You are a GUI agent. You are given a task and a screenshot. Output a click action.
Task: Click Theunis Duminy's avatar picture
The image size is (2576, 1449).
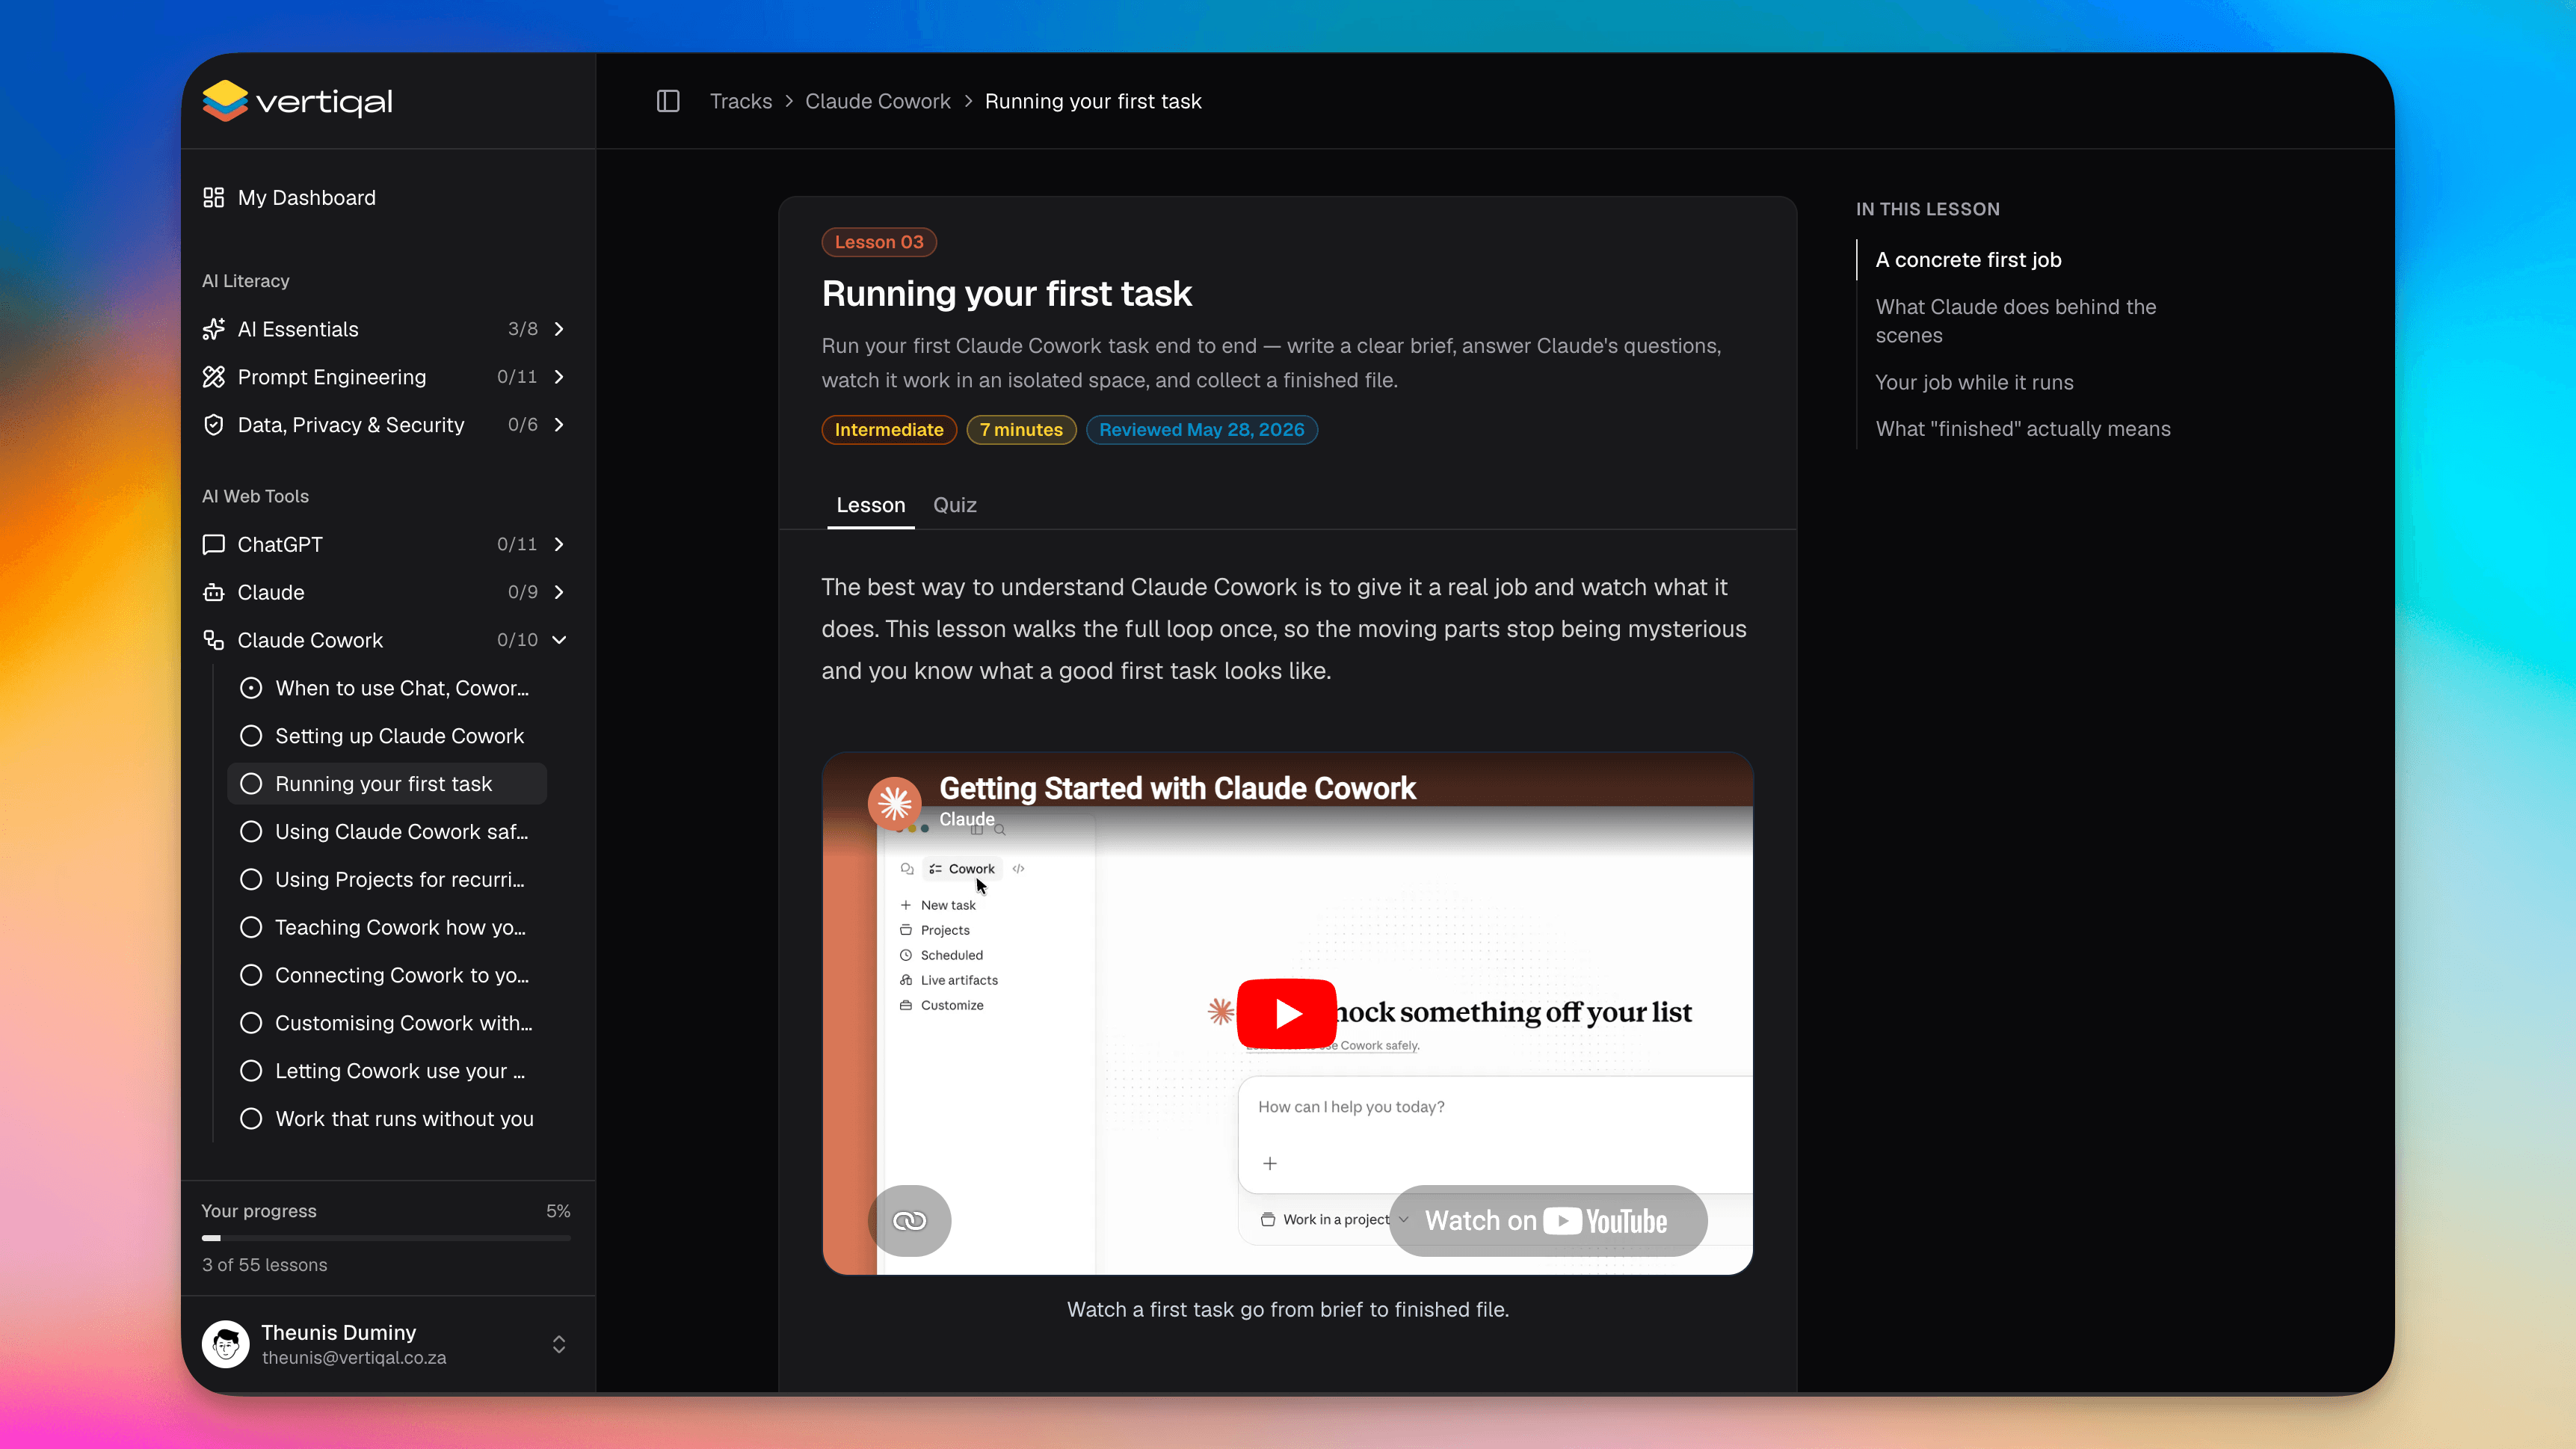(226, 1344)
